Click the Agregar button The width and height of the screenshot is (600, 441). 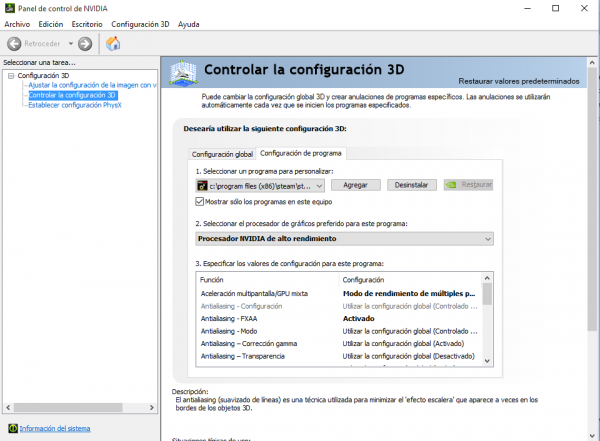[355, 185]
